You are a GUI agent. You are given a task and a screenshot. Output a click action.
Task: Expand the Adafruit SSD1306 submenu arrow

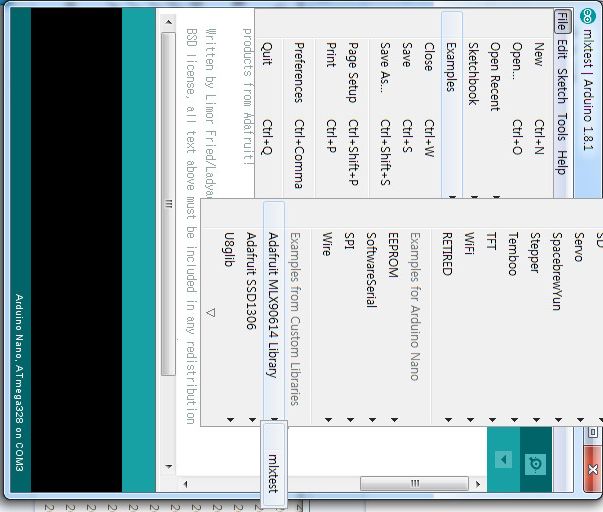(252, 420)
